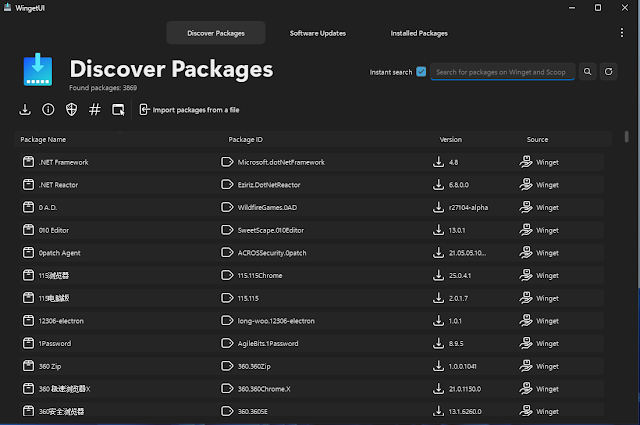Click the 13.1.6260.0 version value
640x425 pixels.
[465, 412]
